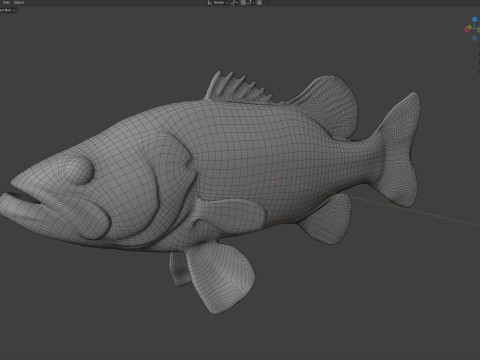The height and width of the screenshot is (360, 480).
Task: Open the Object menu next to Add
Action: coord(19,2)
